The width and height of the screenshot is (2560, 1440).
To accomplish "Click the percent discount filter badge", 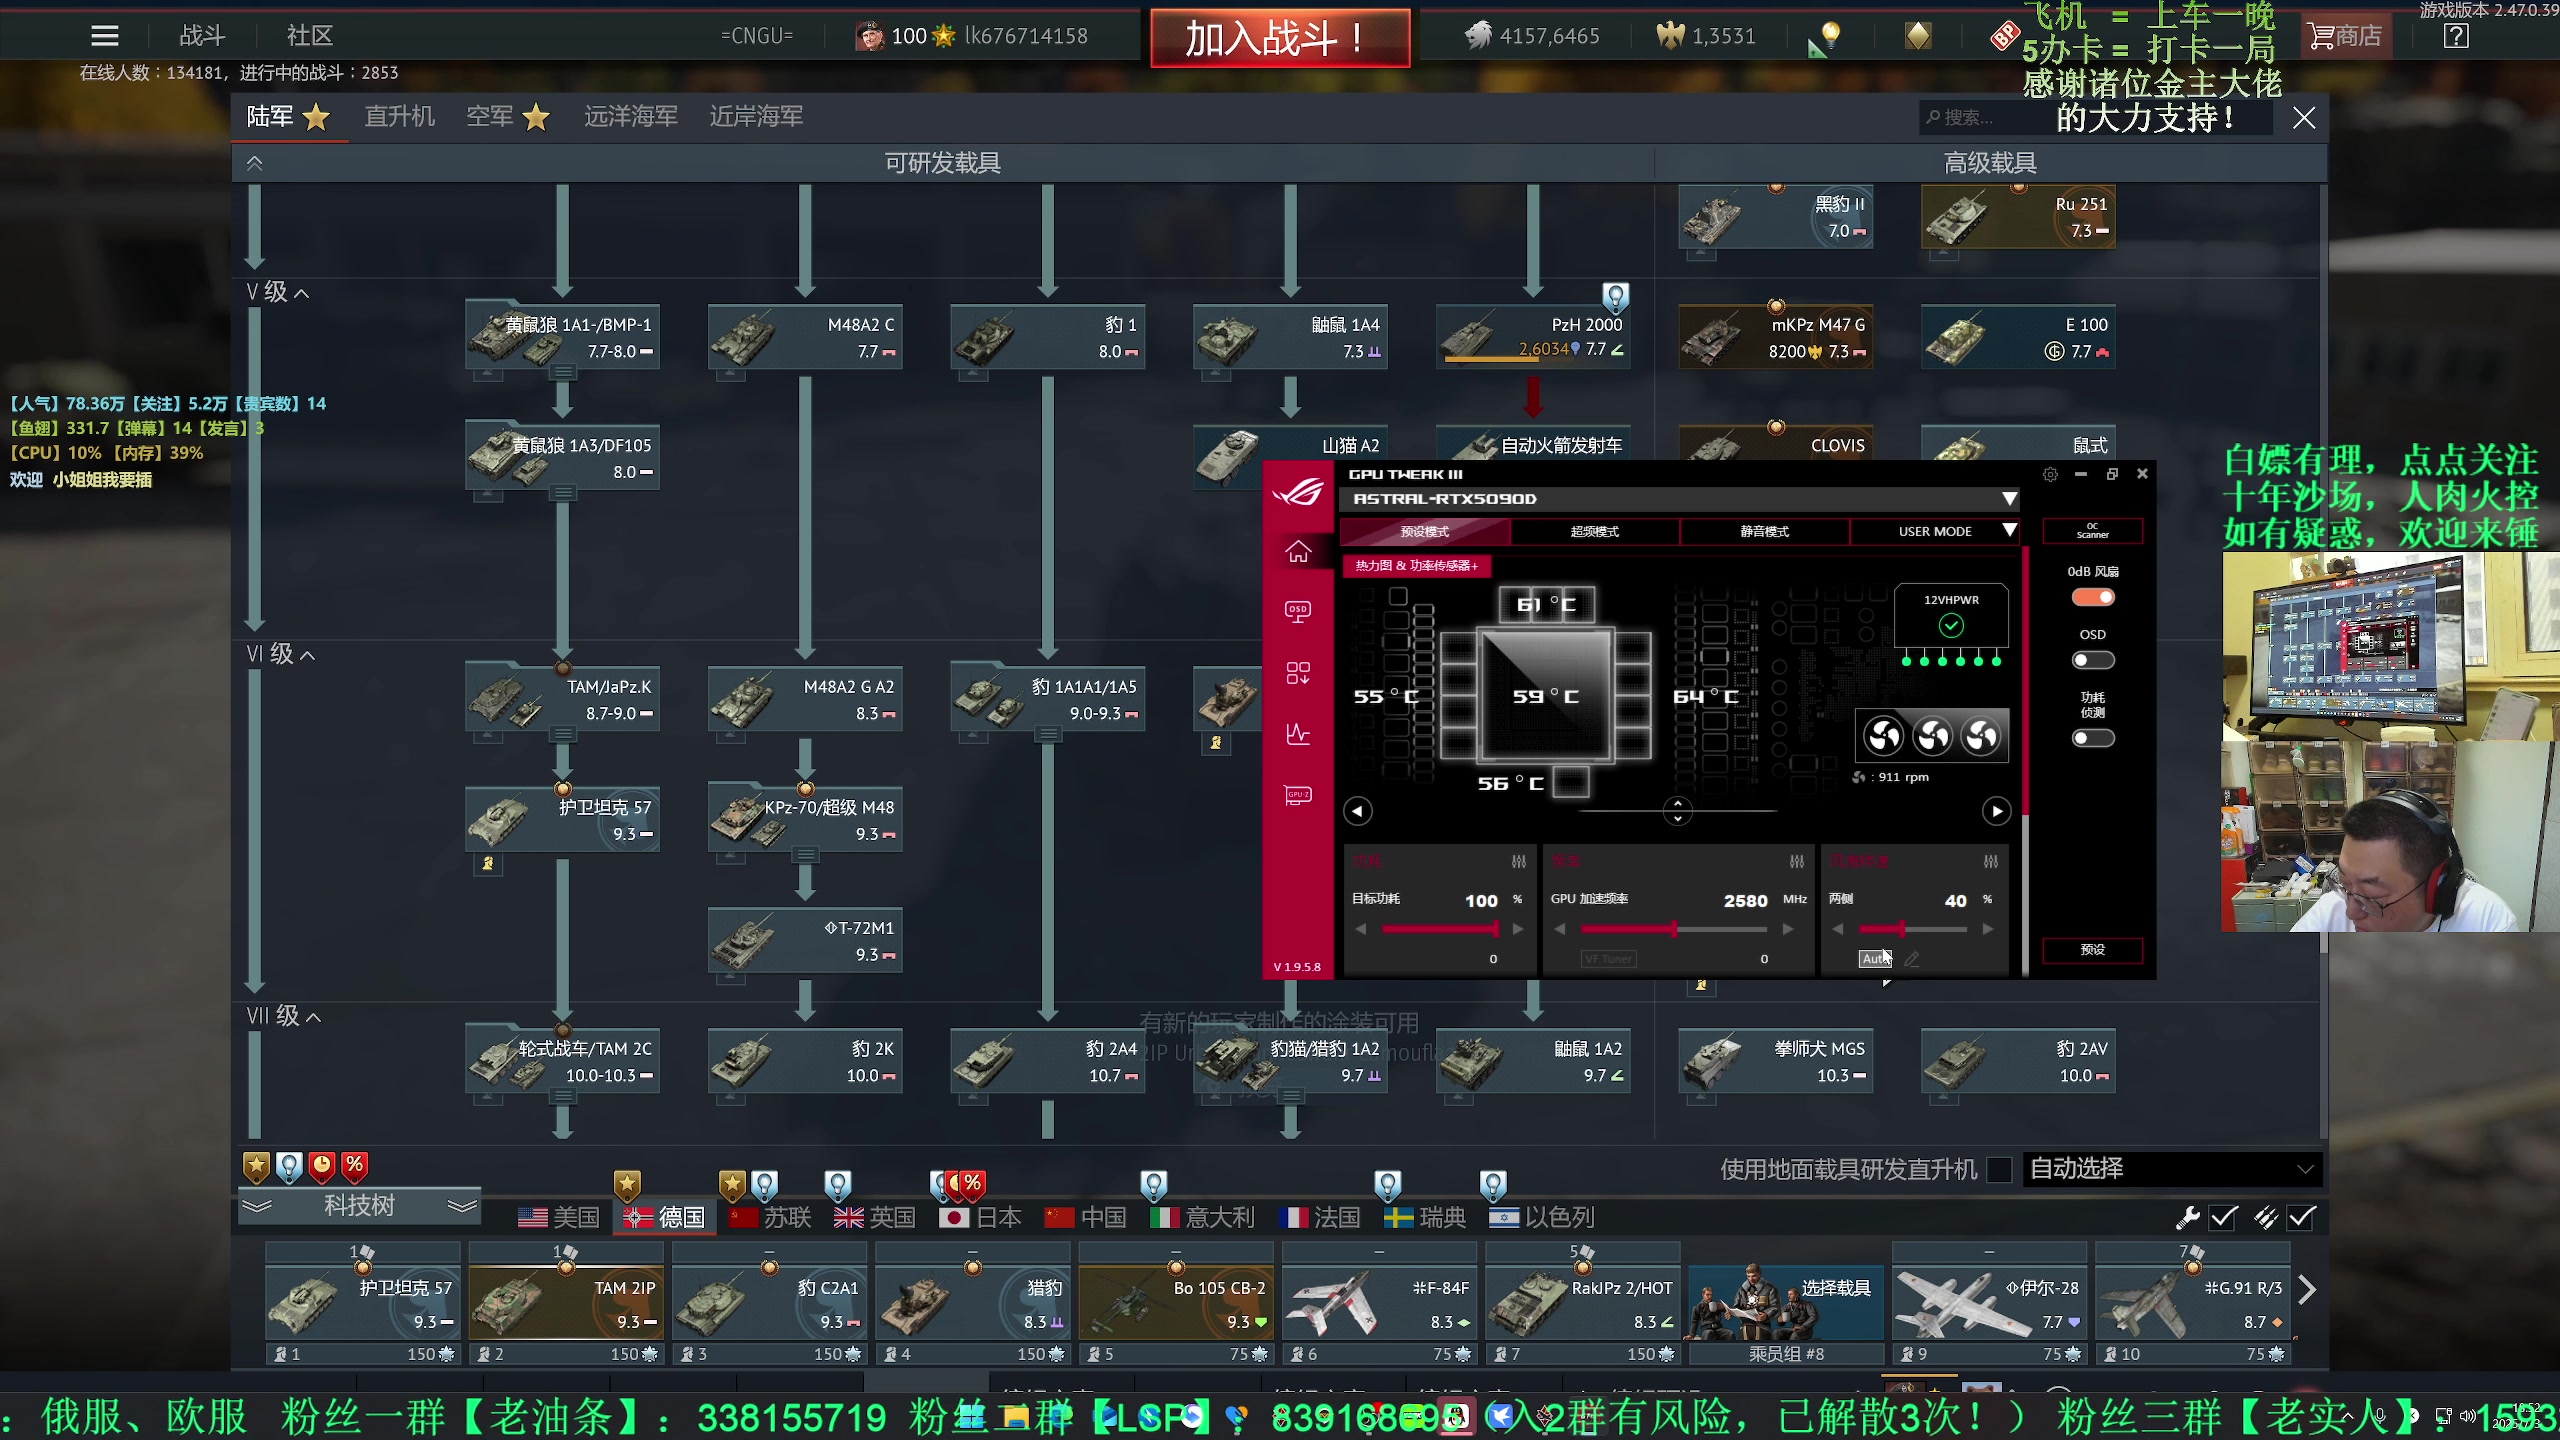I will pos(355,1166).
